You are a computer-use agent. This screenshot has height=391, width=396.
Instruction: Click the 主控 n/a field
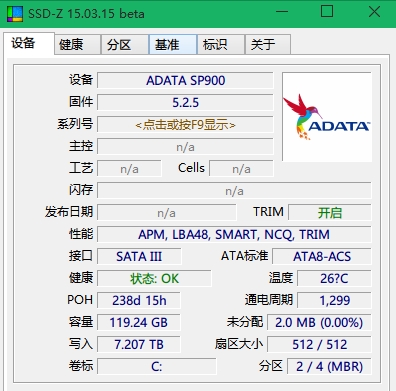(x=185, y=147)
